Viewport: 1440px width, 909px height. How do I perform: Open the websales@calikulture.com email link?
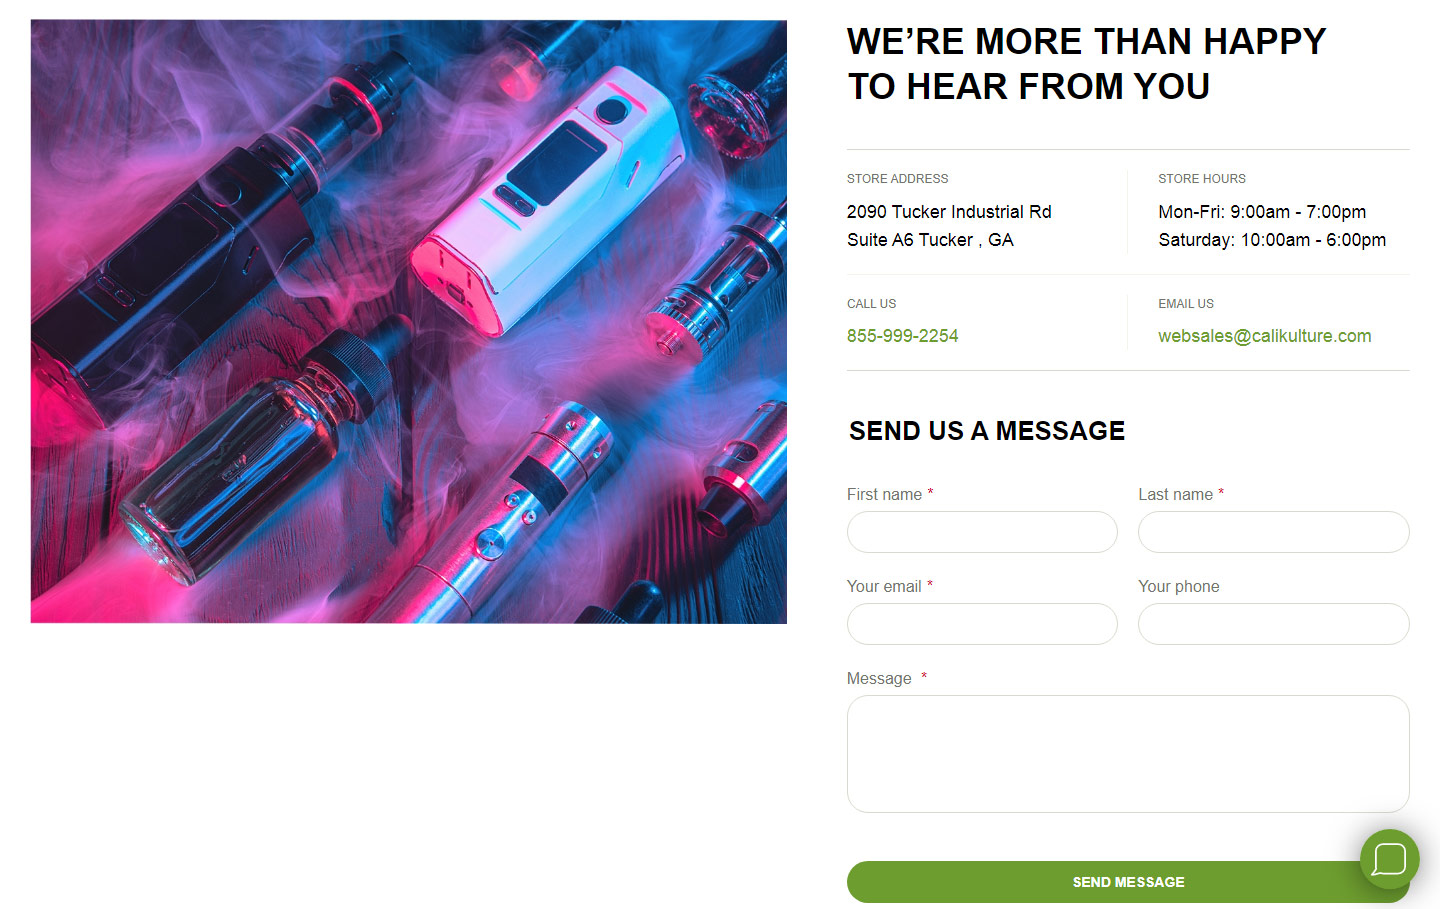(1264, 336)
